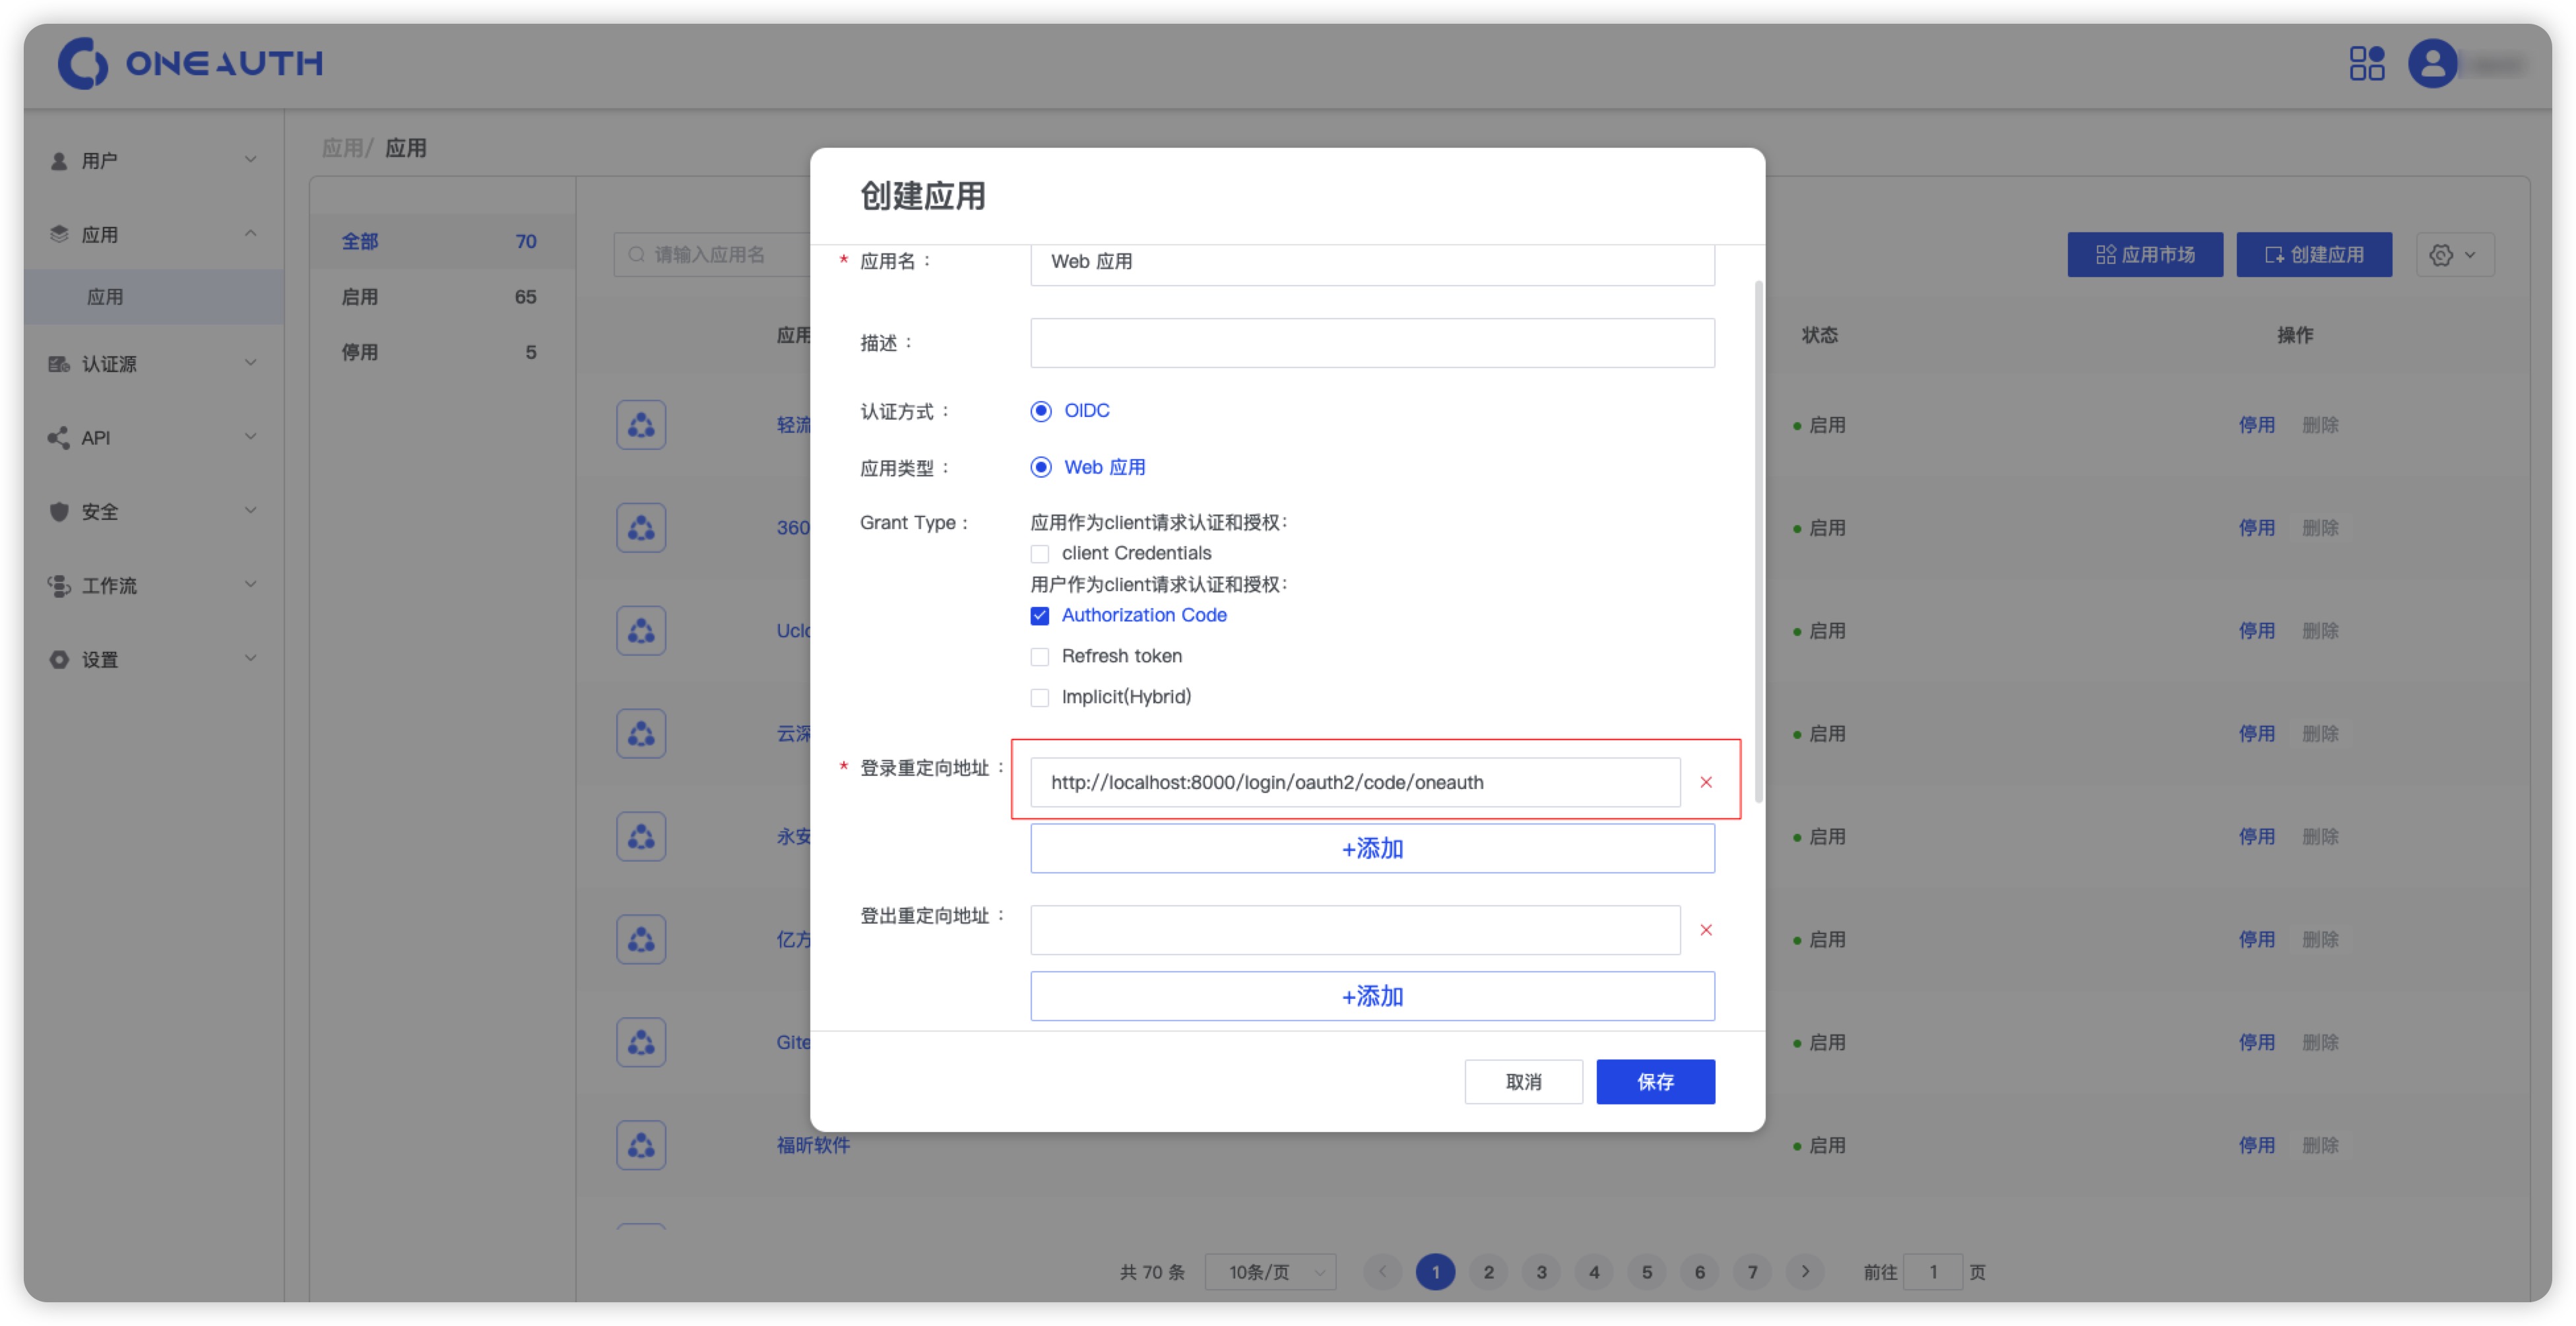
Task: Click the 应用 sidebar layers icon
Action: click(59, 234)
